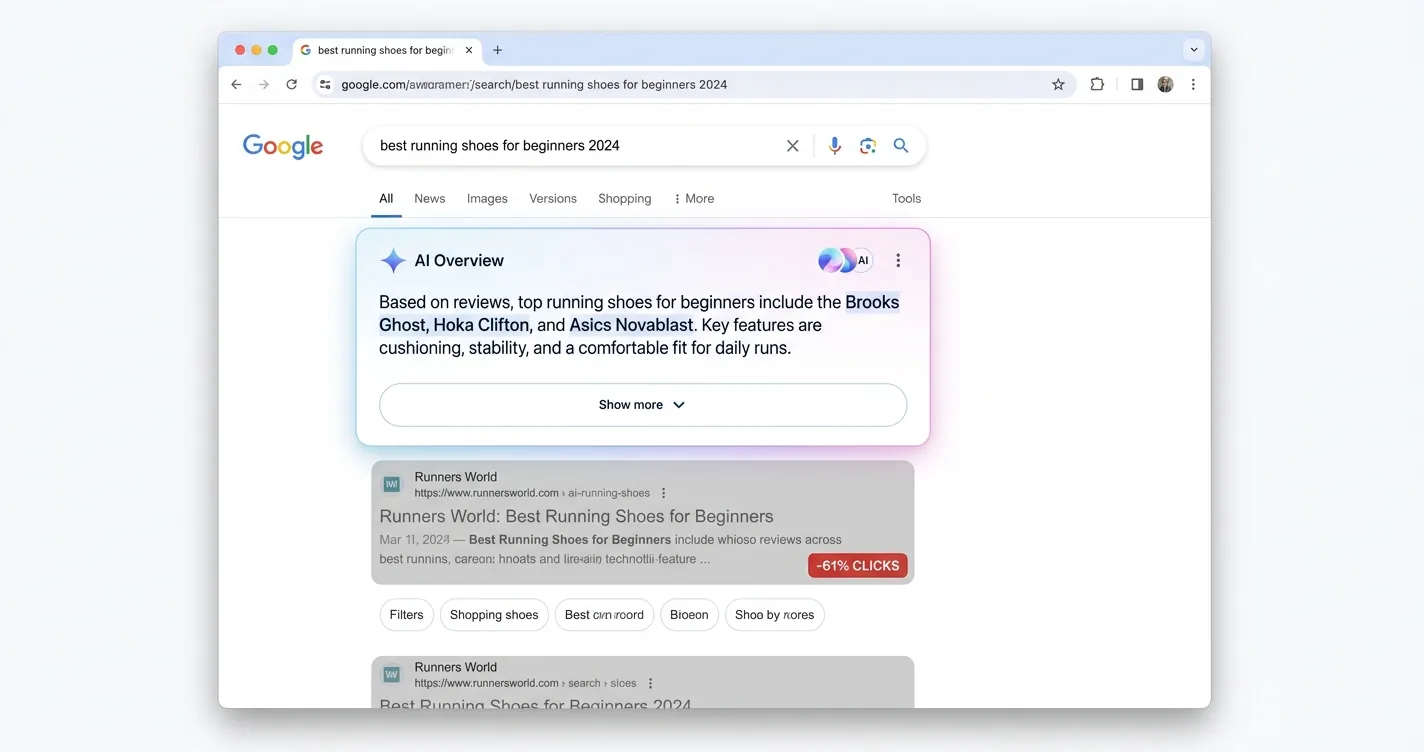
Task: Switch to the Versions tab
Action: point(553,199)
